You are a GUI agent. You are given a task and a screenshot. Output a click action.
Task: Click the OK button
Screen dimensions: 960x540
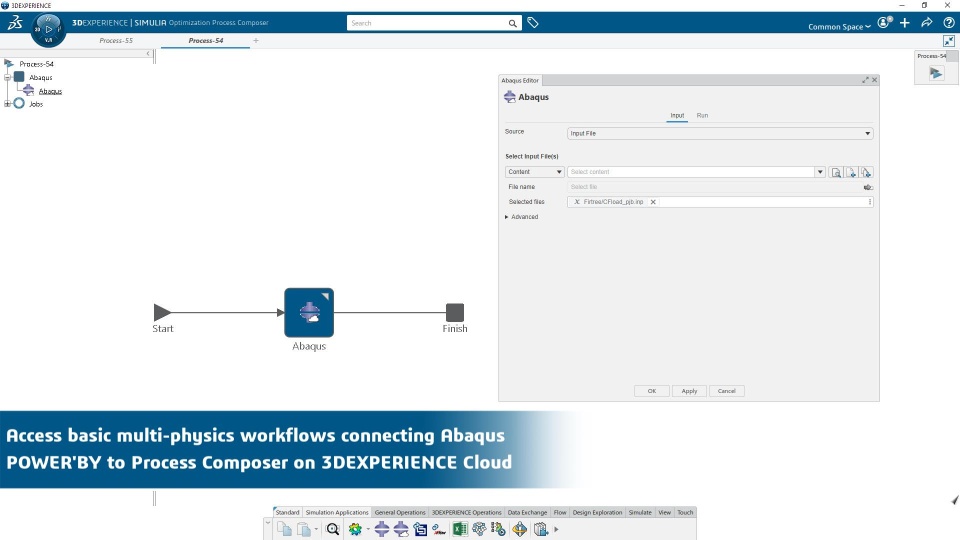point(651,391)
